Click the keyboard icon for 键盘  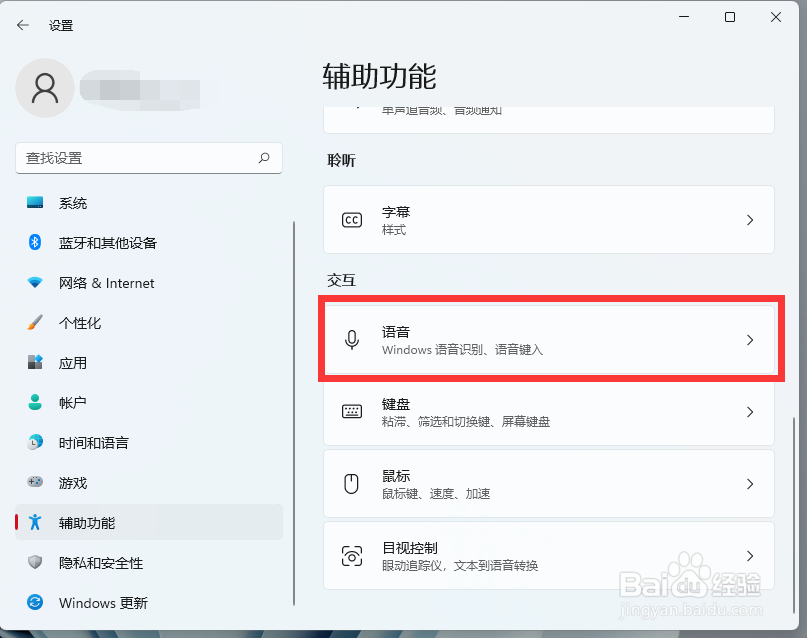352,412
